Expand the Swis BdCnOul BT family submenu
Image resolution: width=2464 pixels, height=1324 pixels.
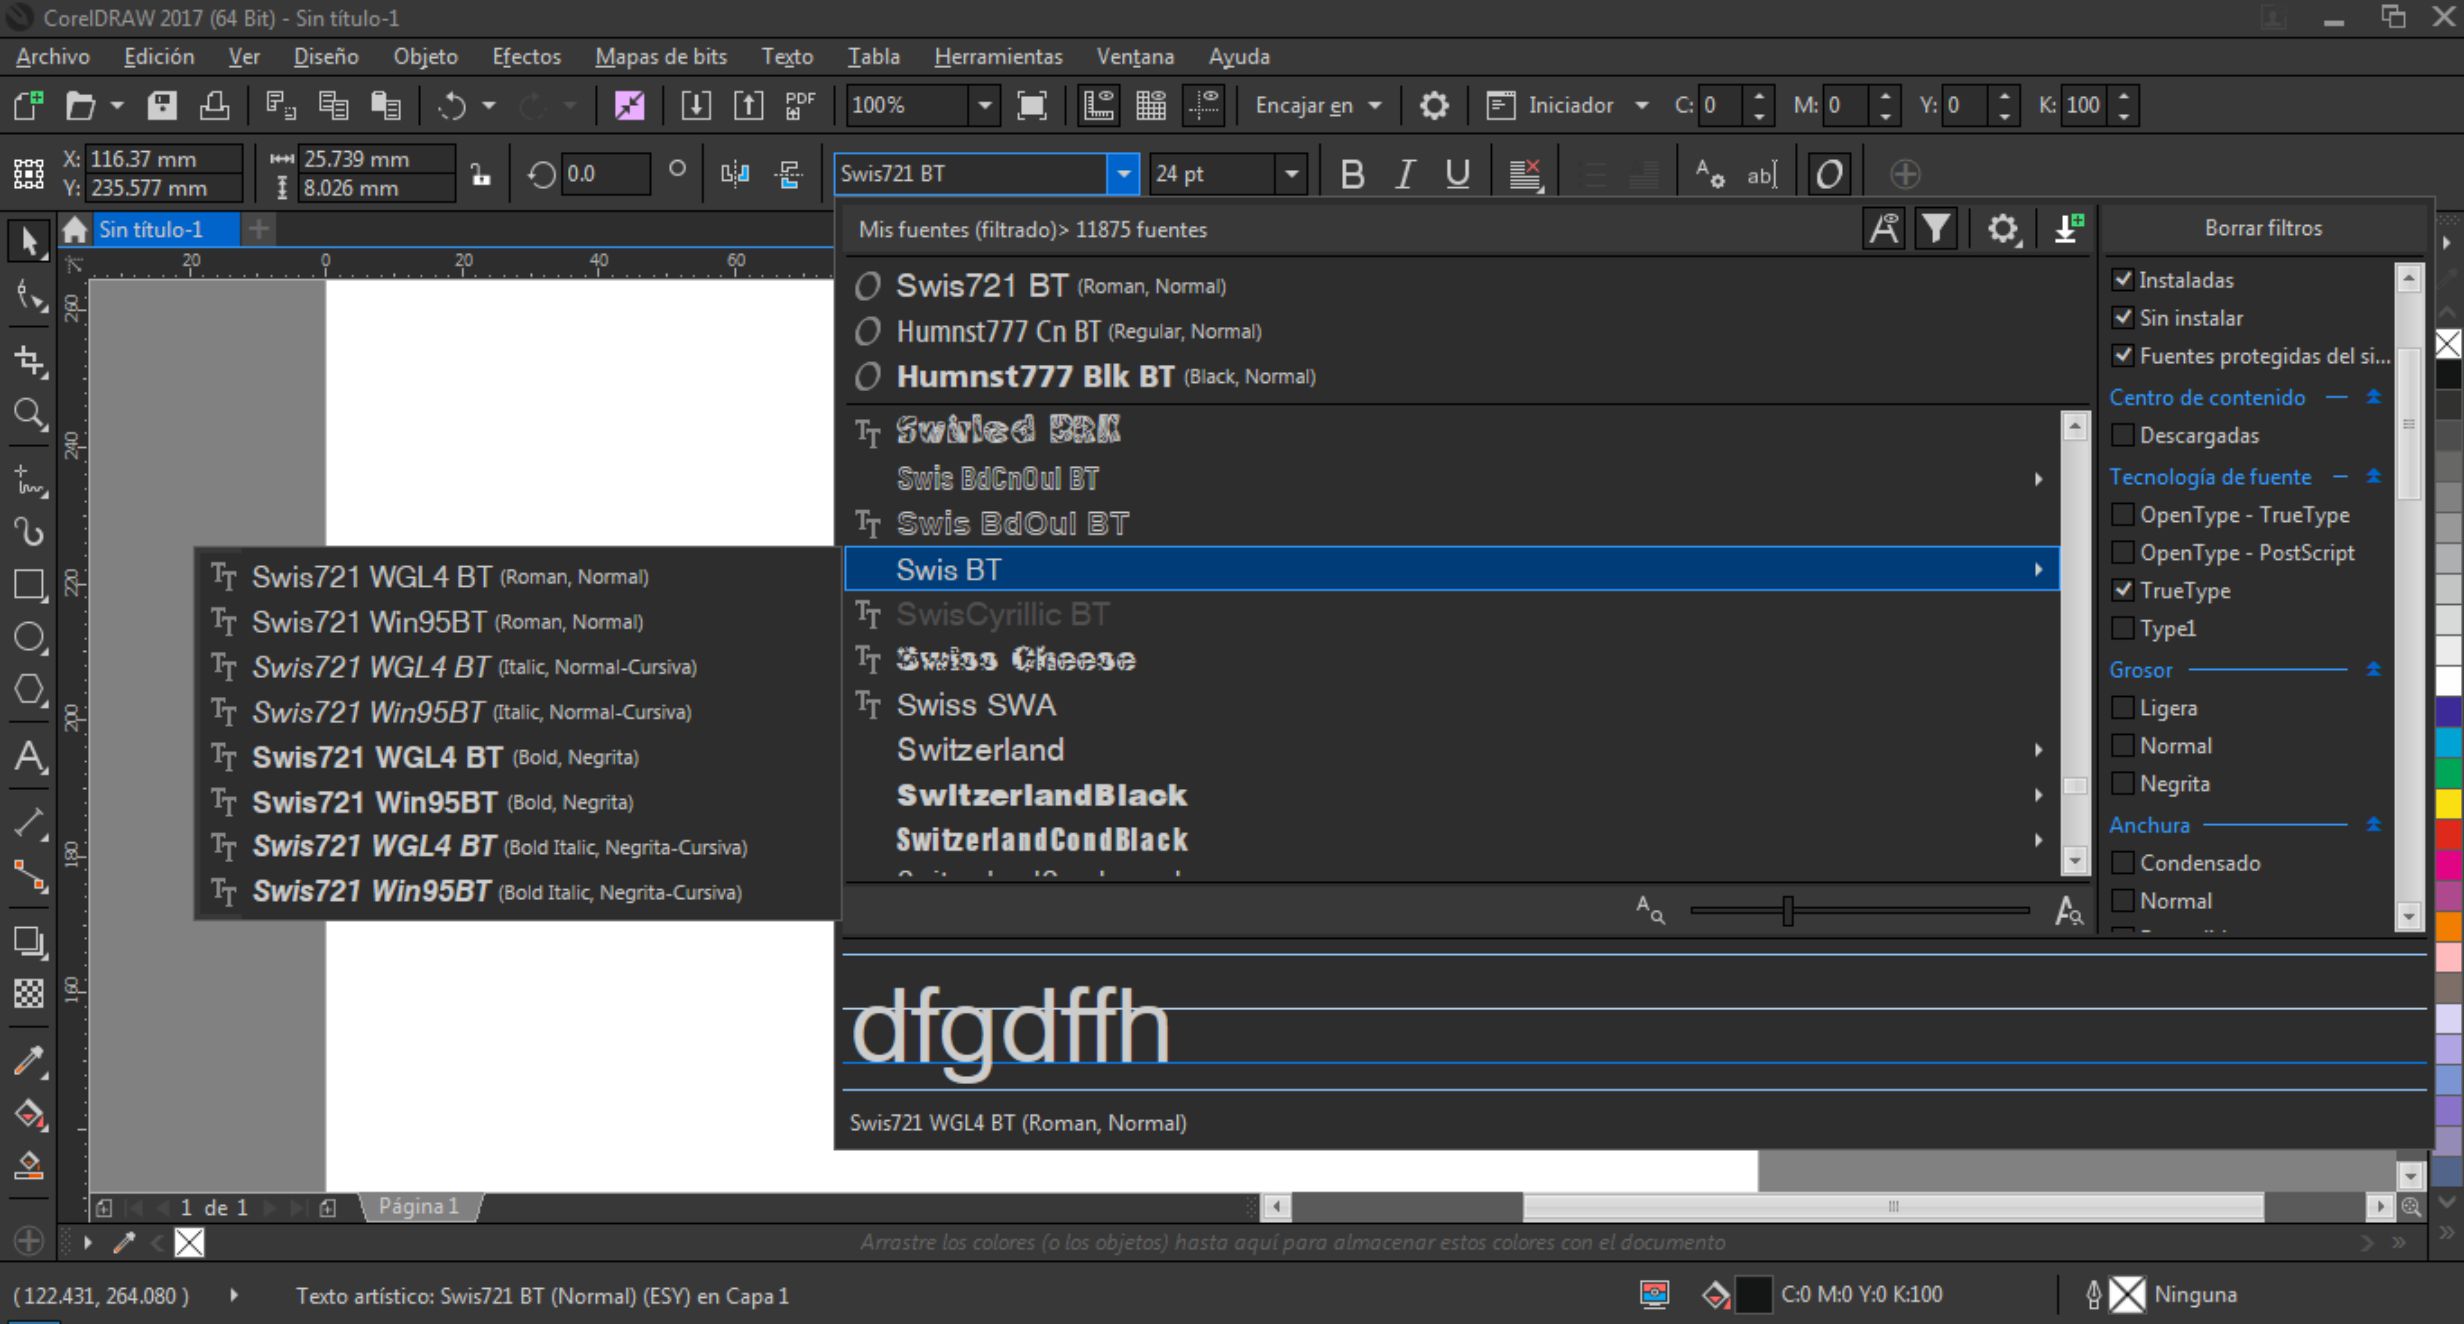[2038, 479]
